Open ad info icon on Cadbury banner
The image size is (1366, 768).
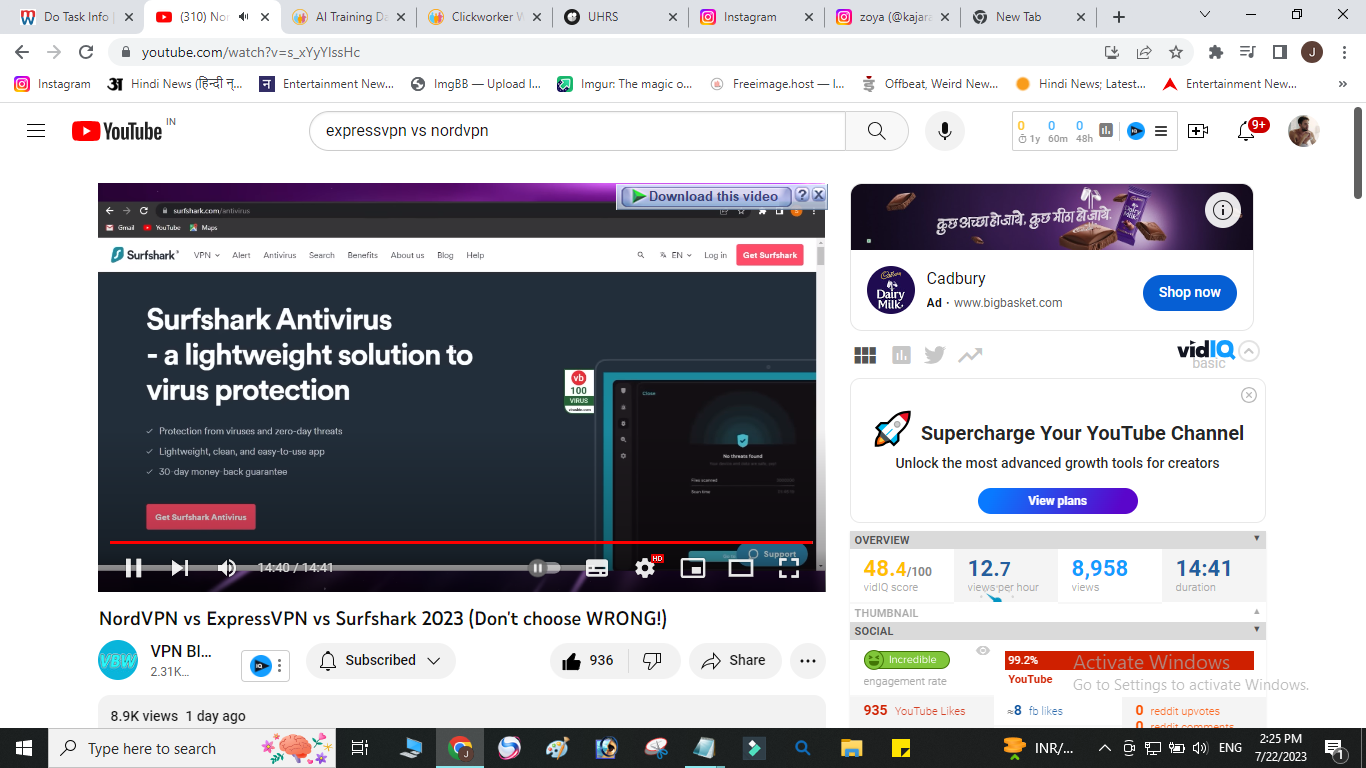(1222, 210)
